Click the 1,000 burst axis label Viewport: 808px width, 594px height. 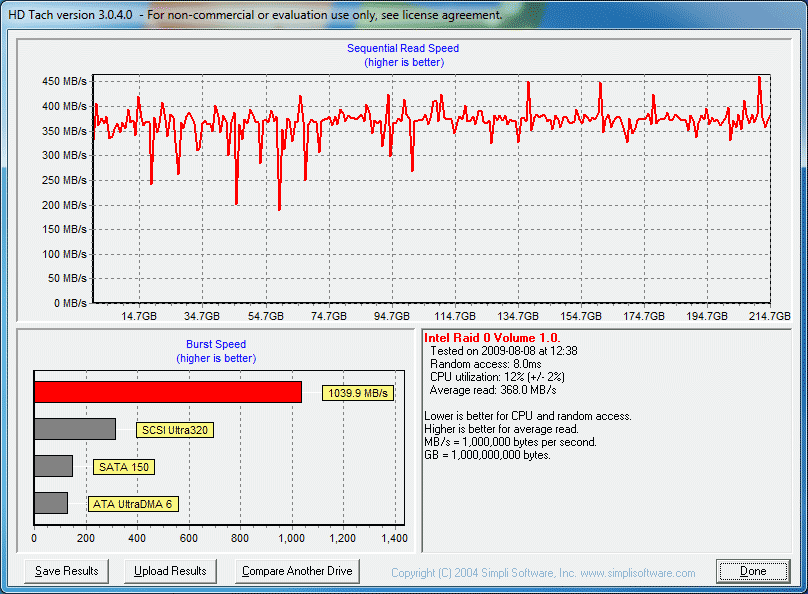292,538
